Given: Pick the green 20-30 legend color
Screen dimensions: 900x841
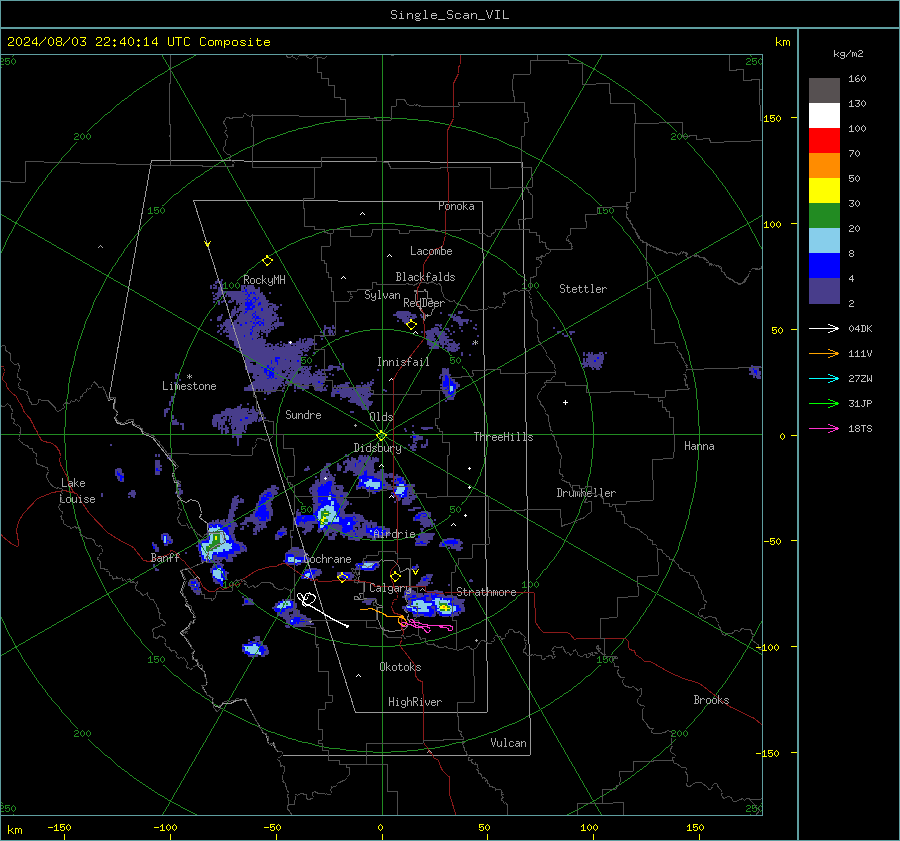Looking at the screenshot, I should pos(824,216).
